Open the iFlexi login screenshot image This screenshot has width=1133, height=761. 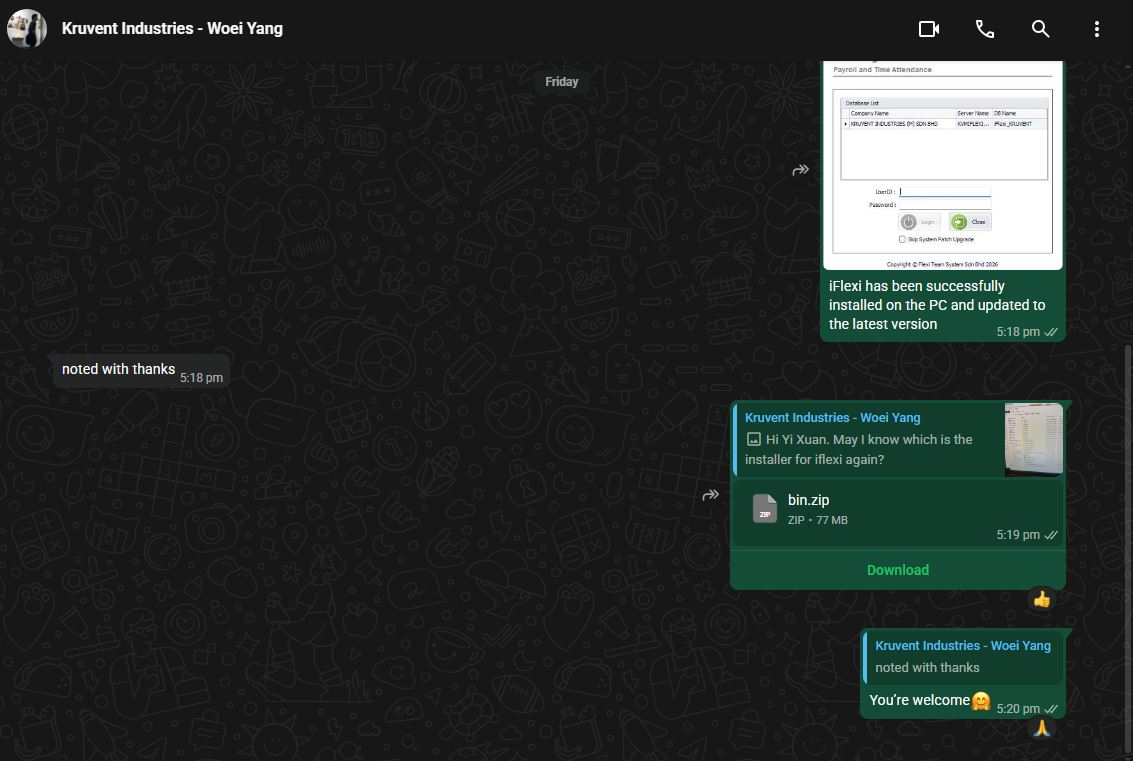pos(943,165)
